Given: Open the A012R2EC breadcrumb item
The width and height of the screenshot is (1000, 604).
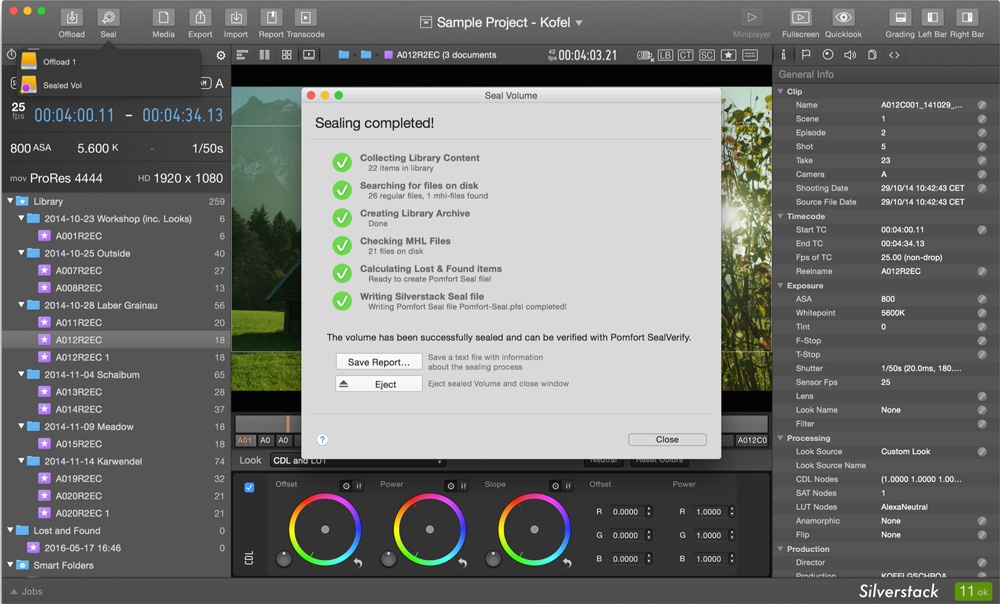Looking at the screenshot, I should pyautogui.click(x=440, y=55).
